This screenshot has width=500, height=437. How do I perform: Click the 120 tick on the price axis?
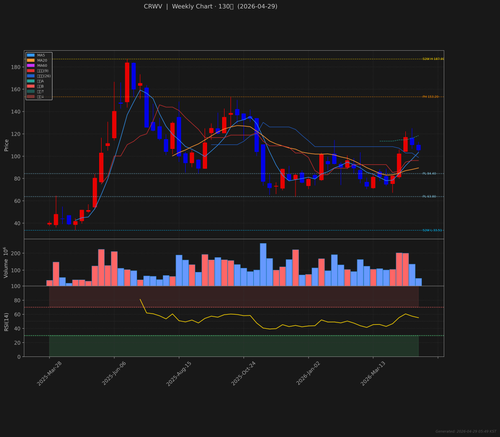16,134
